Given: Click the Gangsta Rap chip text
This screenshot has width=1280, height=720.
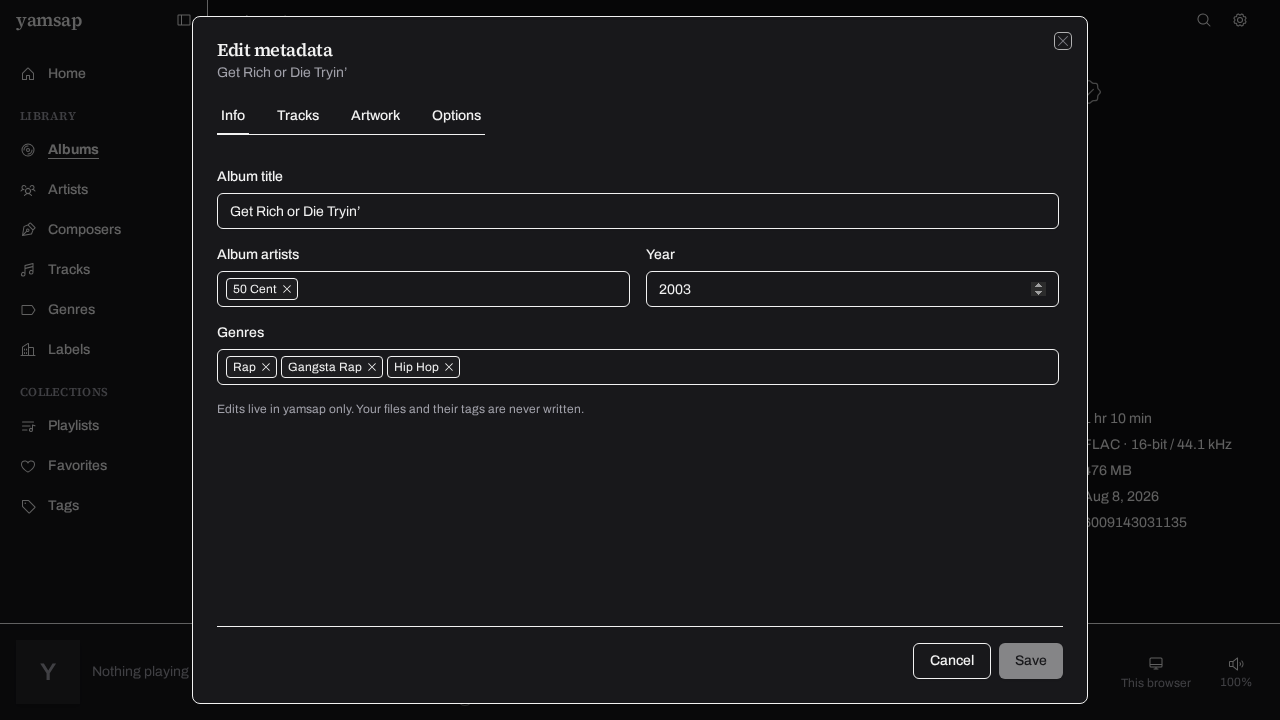Looking at the screenshot, I should coord(325,367).
